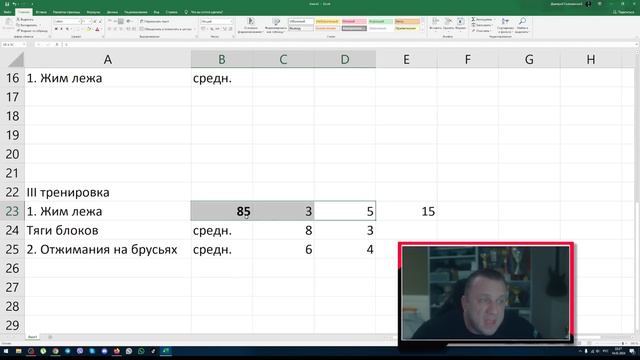
Task: Toggle Underline formatting
Action: (67, 29)
